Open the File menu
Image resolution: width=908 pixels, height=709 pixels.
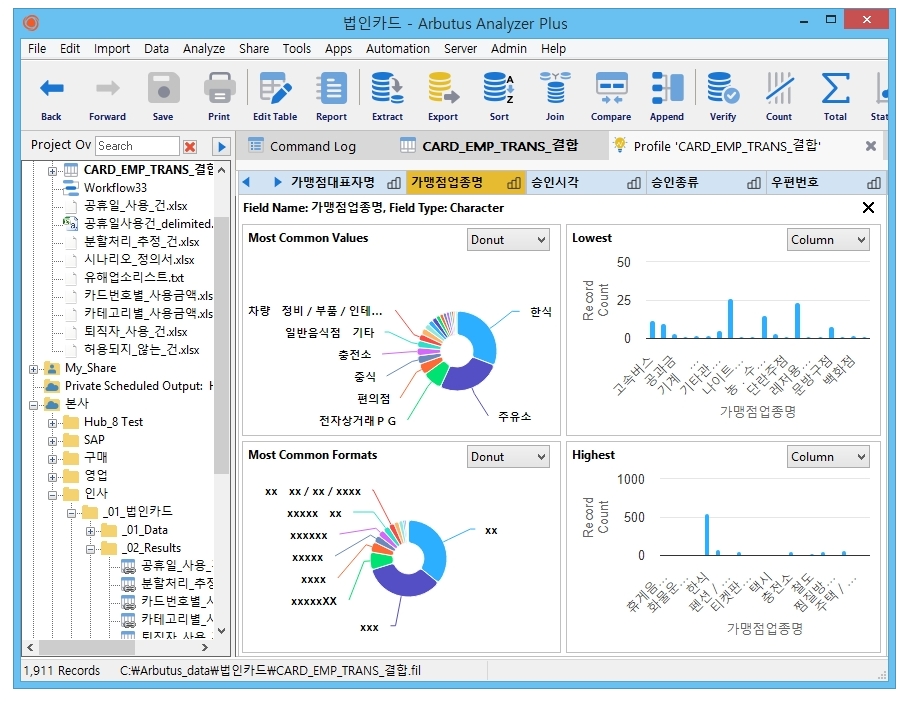(x=37, y=49)
